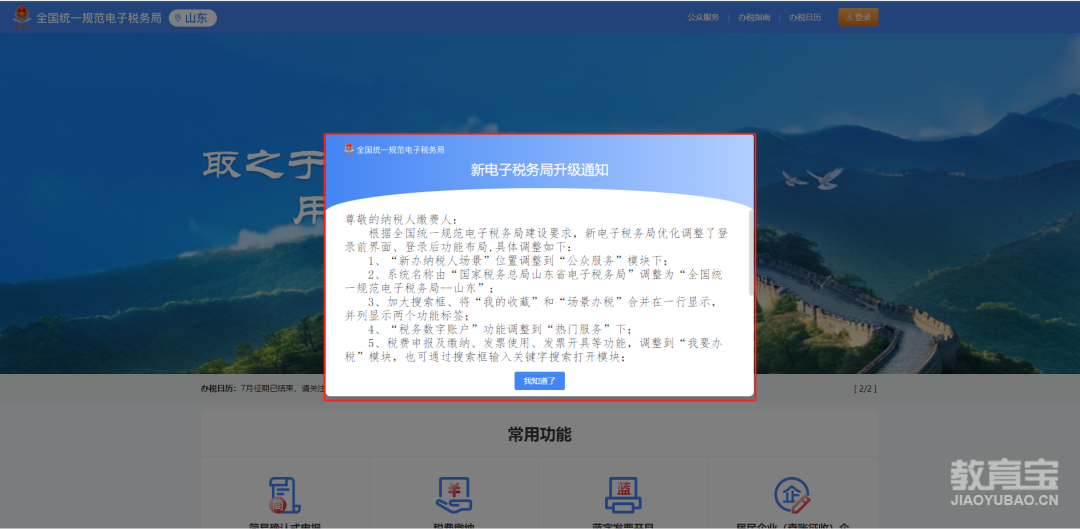Screen dimensions: 1080x529
Task: Click the 全国统一规范电子税务局 title in the header
Action: pos(99,18)
